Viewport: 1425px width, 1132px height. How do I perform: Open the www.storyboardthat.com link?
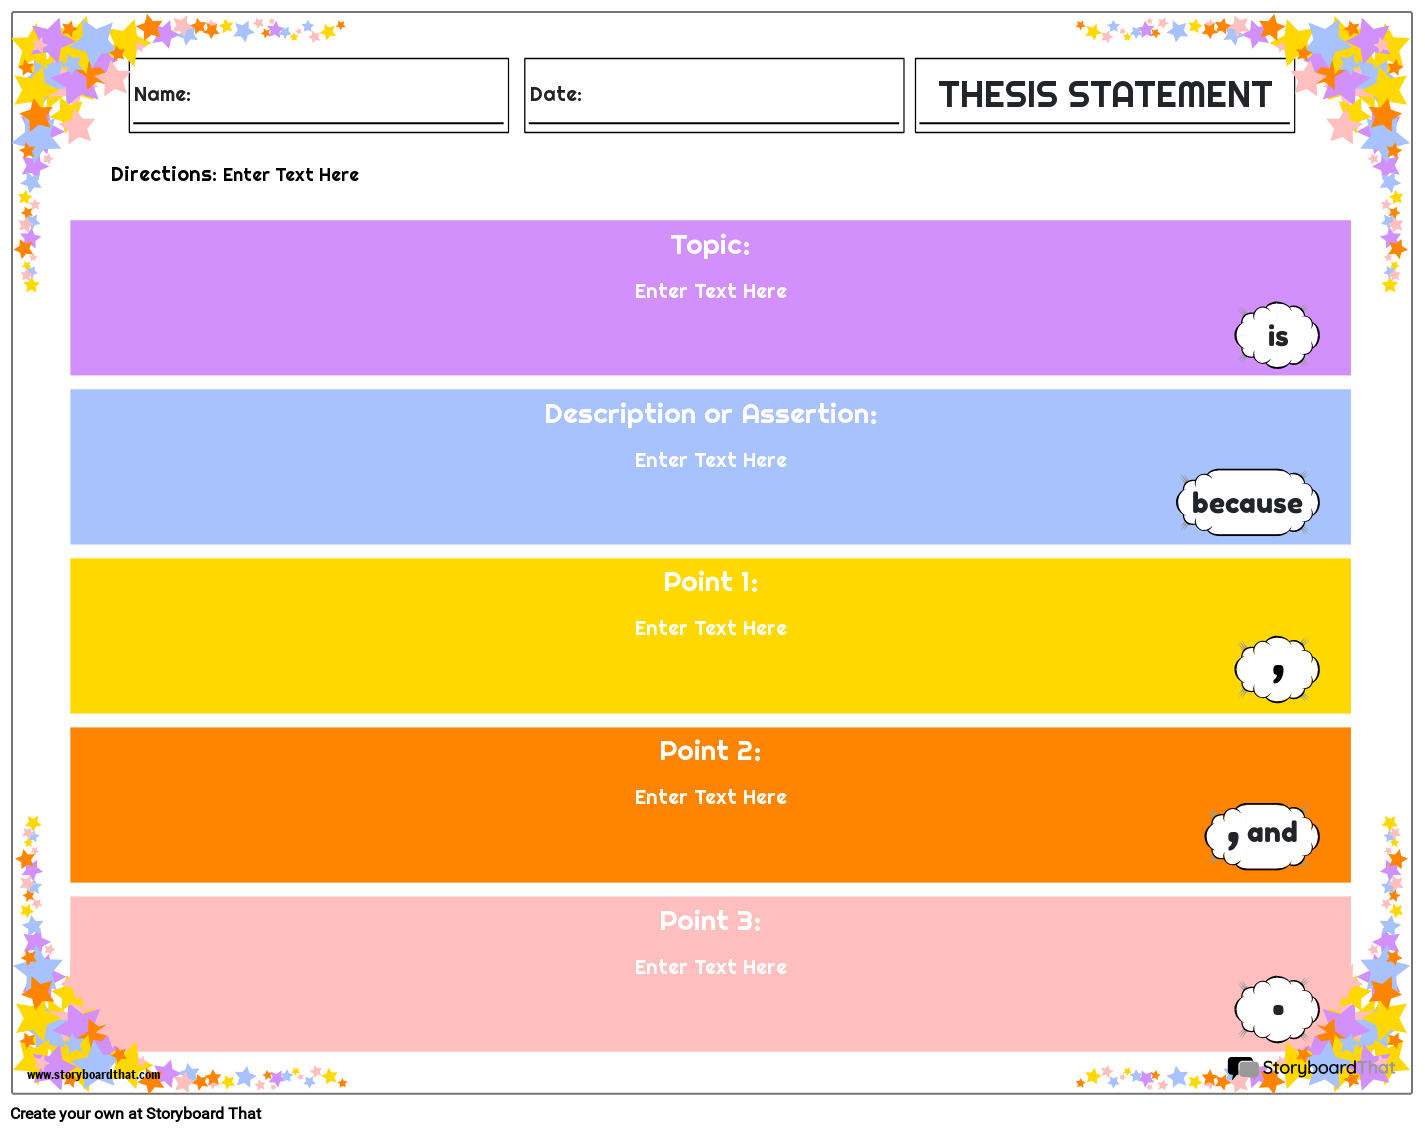click(91, 1075)
